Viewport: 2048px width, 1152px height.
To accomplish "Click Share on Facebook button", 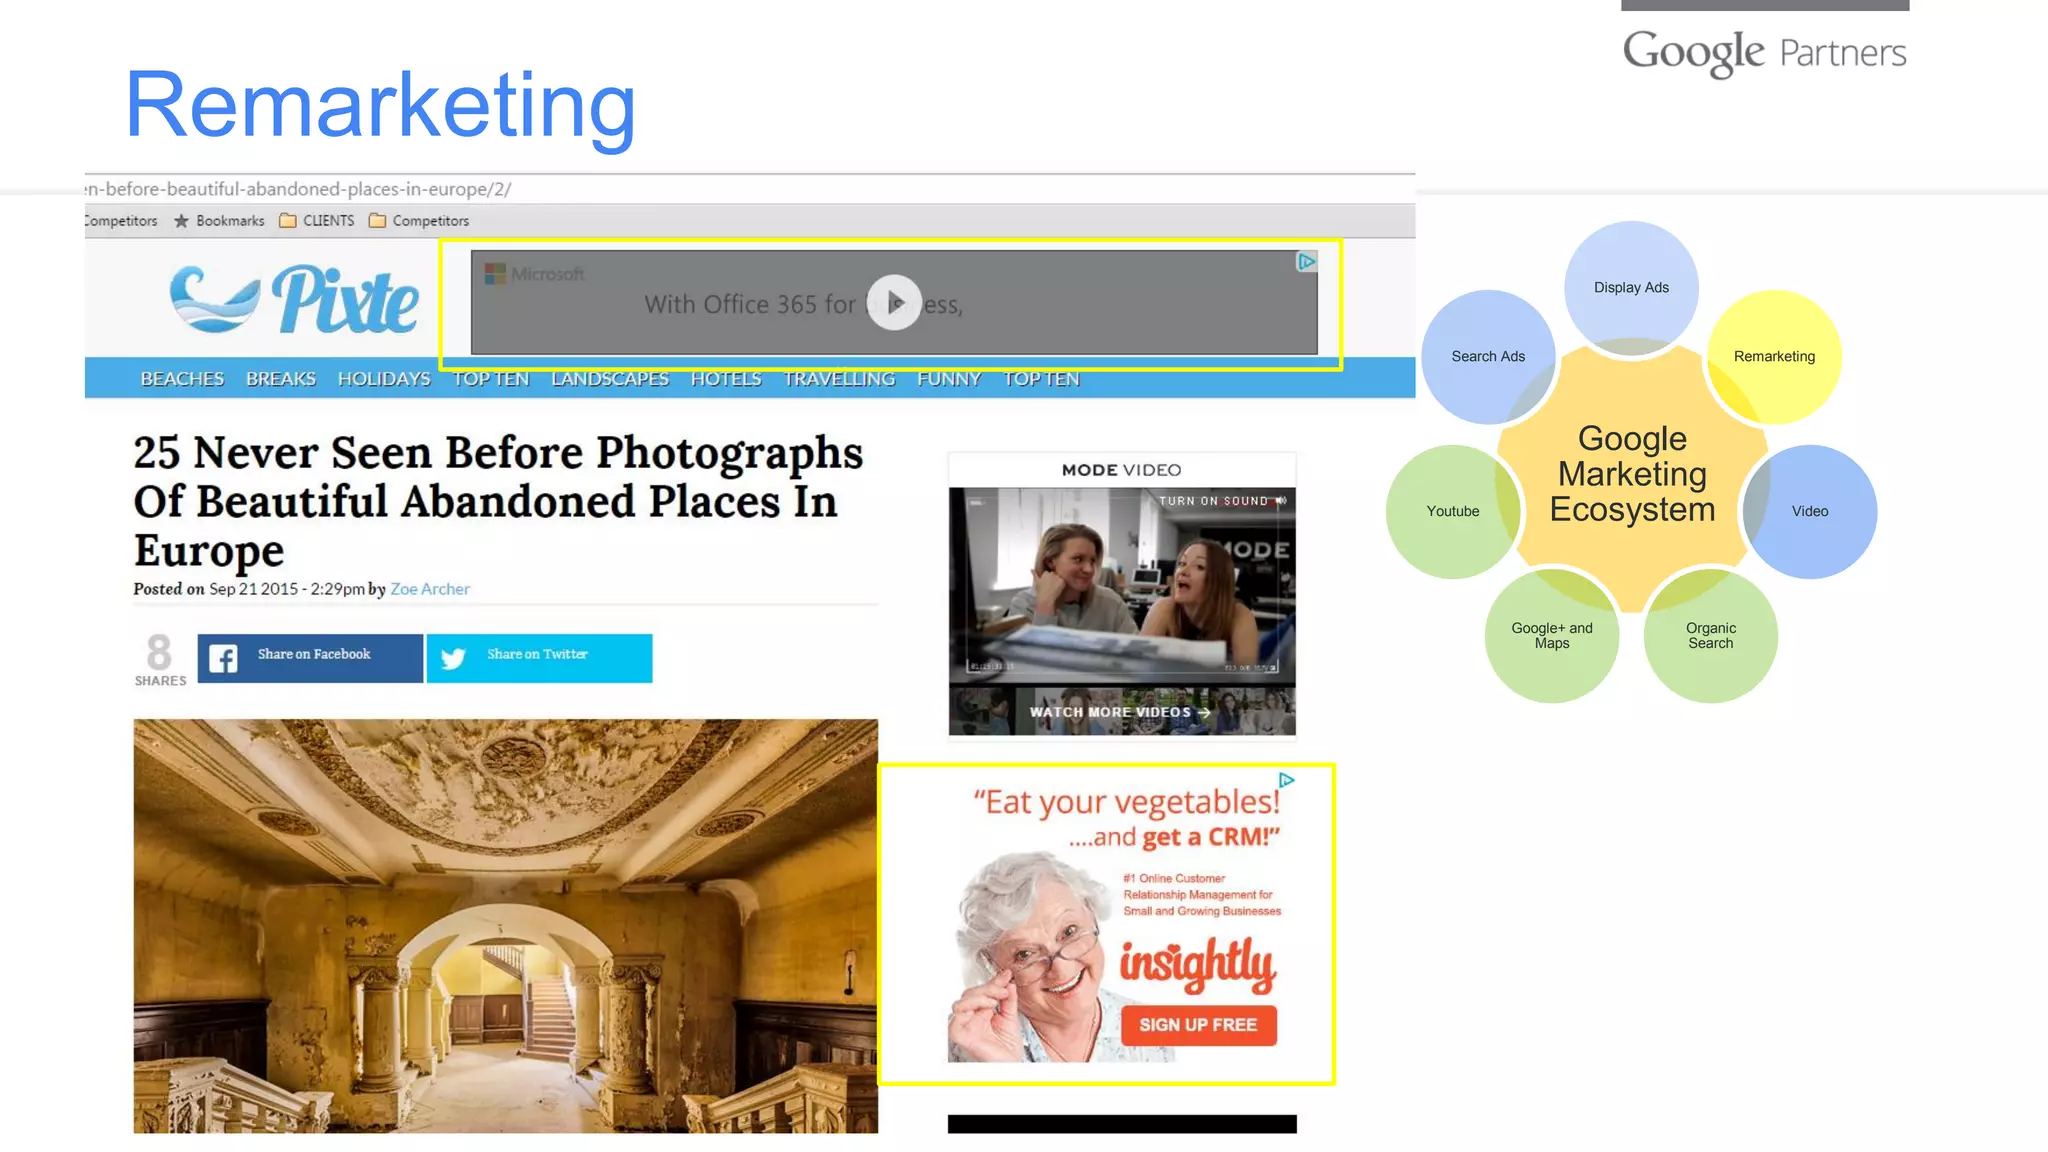I will pos(310,658).
